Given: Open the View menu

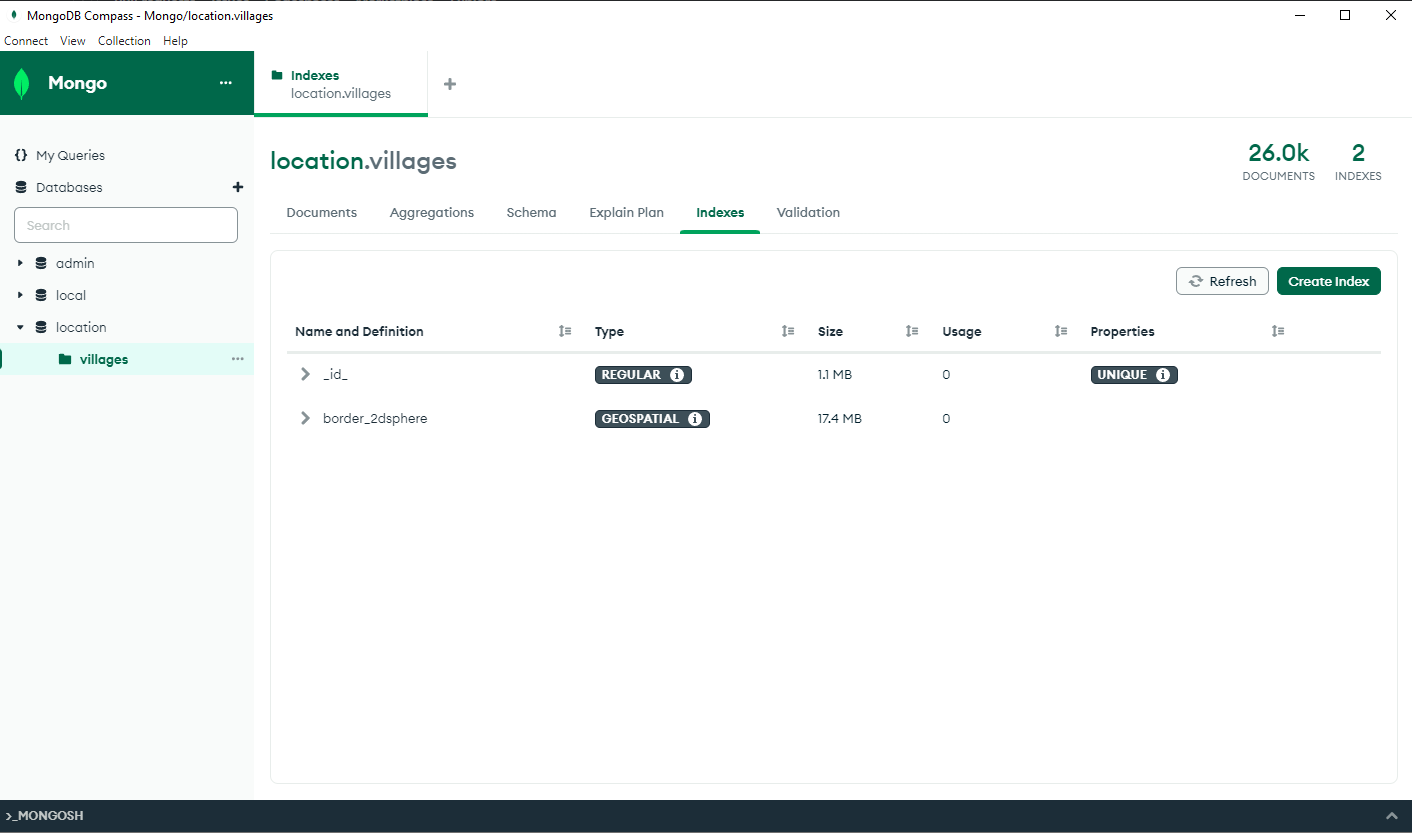Looking at the screenshot, I should click(x=73, y=41).
